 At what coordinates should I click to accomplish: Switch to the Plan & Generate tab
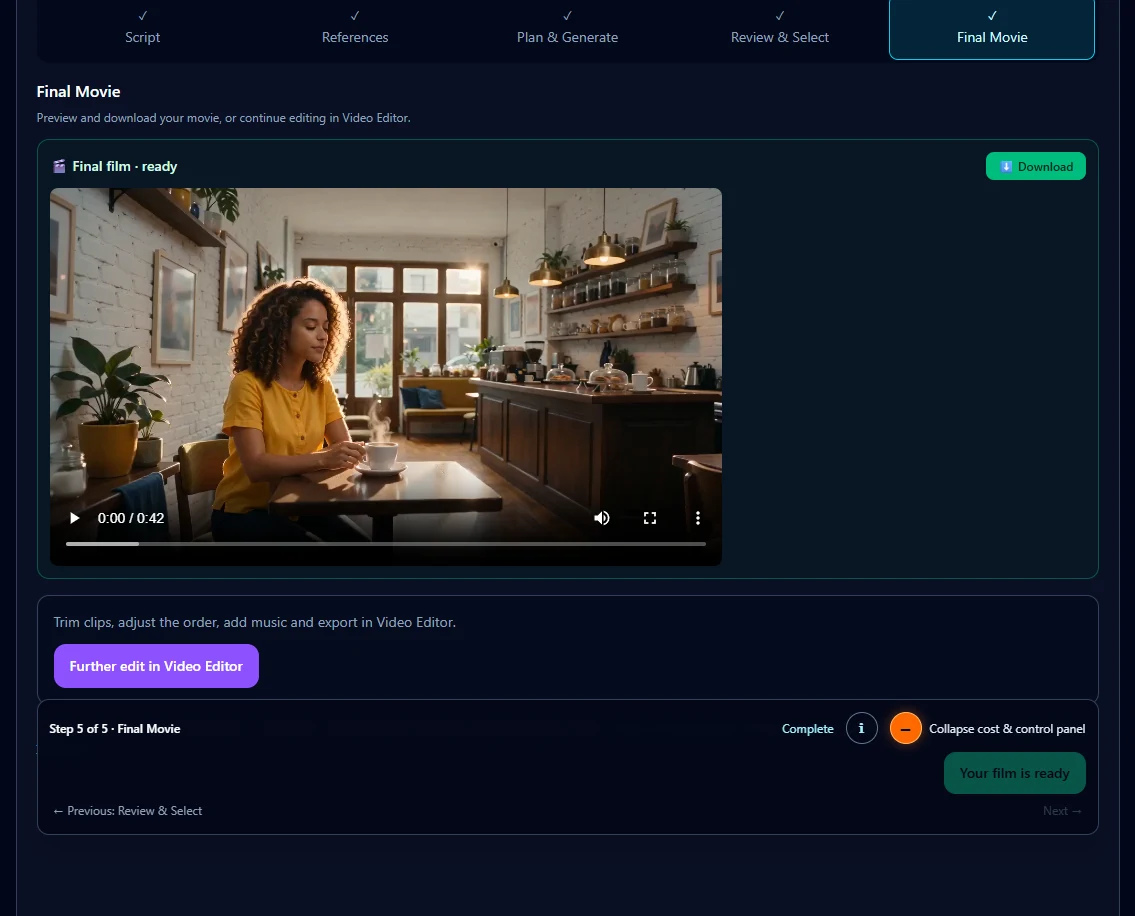tap(568, 29)
